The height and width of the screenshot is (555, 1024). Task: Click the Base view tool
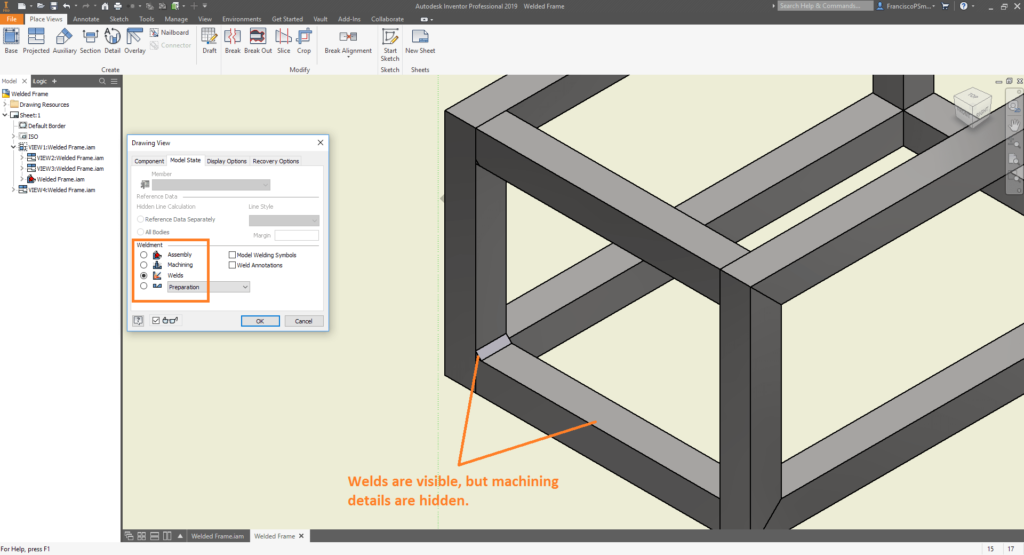click(11, 40)
